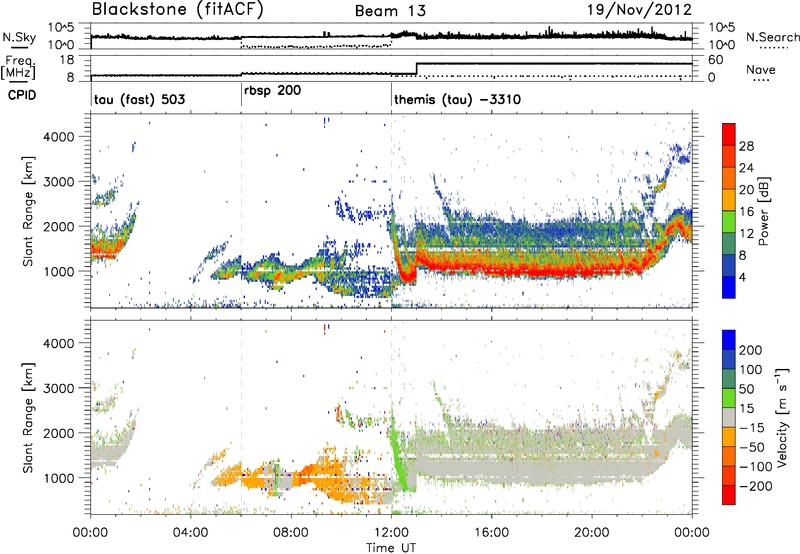Click the '08:00' time axis tick label
The width and height of the screenshot is (800, 554).
click(291, 533)
